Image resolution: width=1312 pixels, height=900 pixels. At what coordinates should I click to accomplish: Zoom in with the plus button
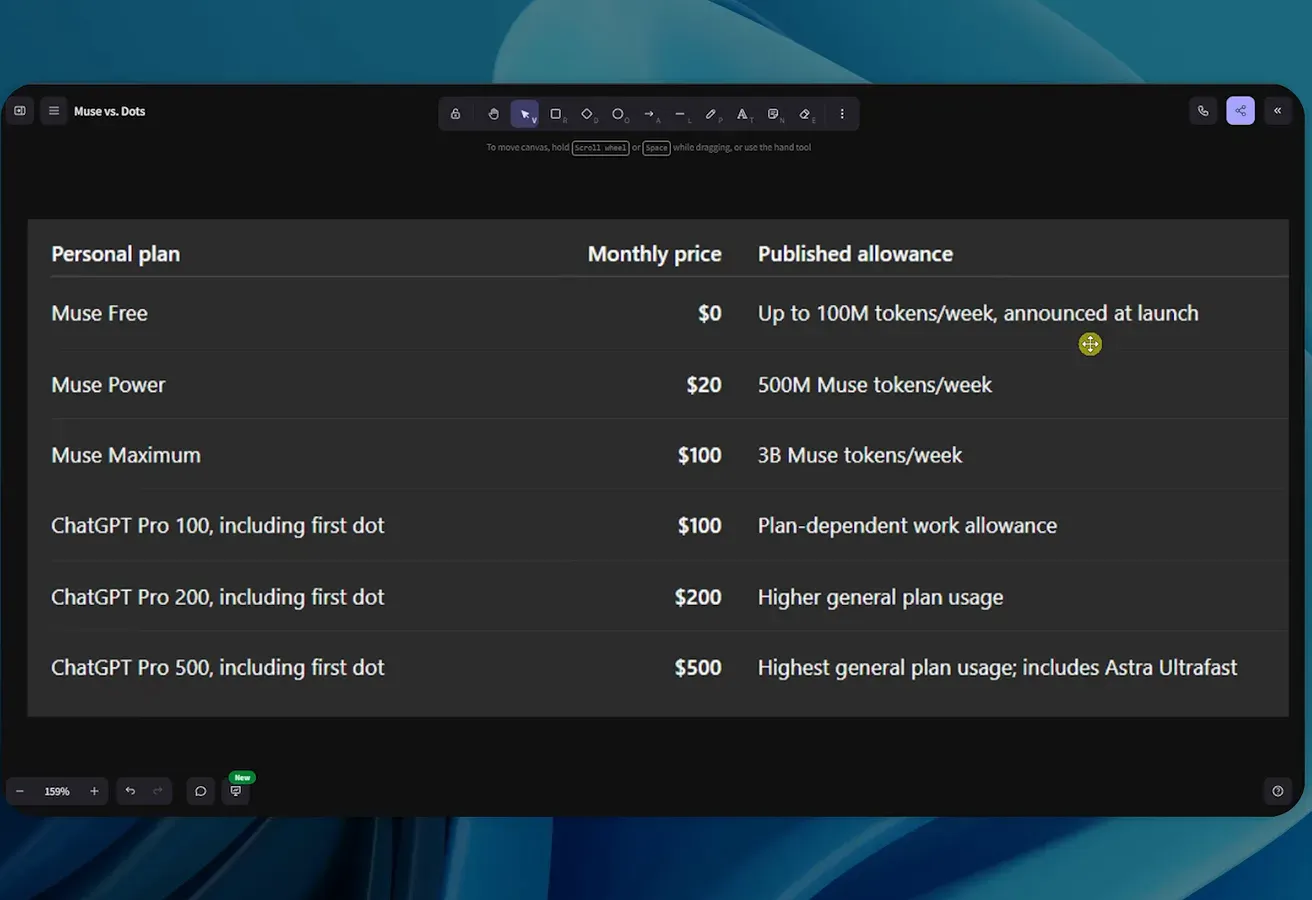tap(94, 791)
